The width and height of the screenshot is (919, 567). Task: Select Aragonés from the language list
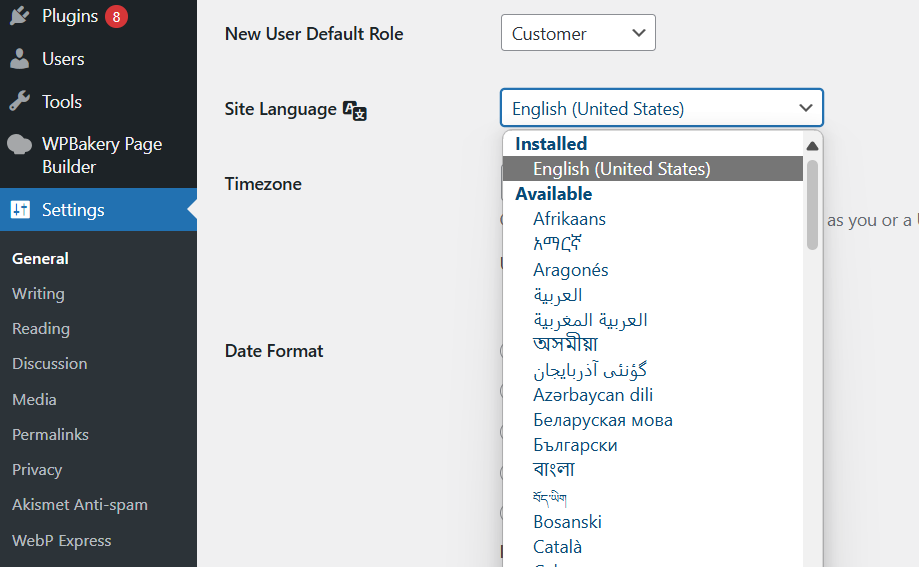(570, 270)
